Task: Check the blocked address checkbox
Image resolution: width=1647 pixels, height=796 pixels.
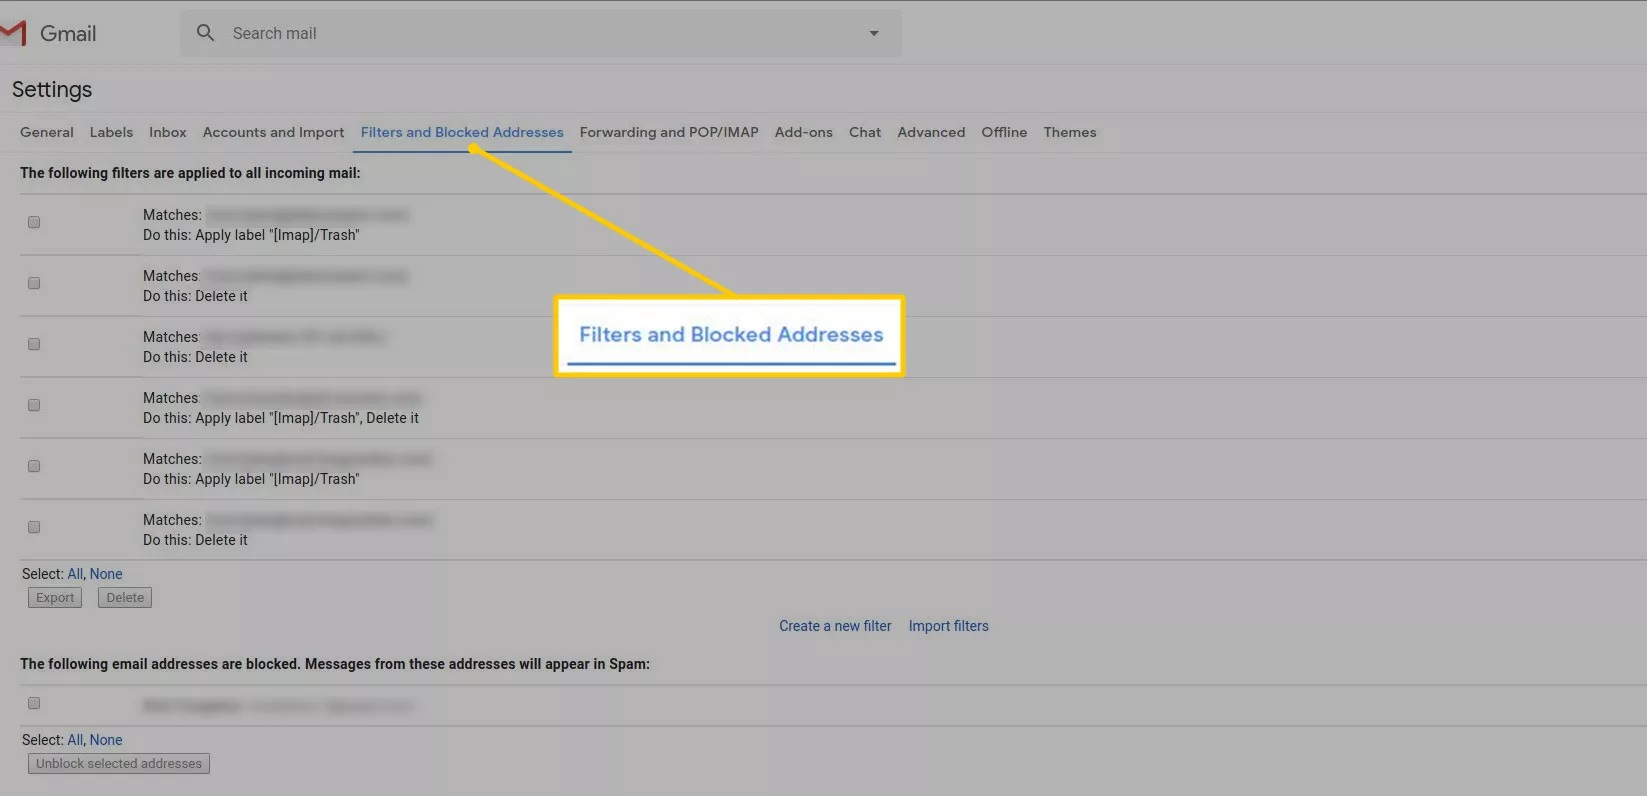Action: tap(34, 703)
